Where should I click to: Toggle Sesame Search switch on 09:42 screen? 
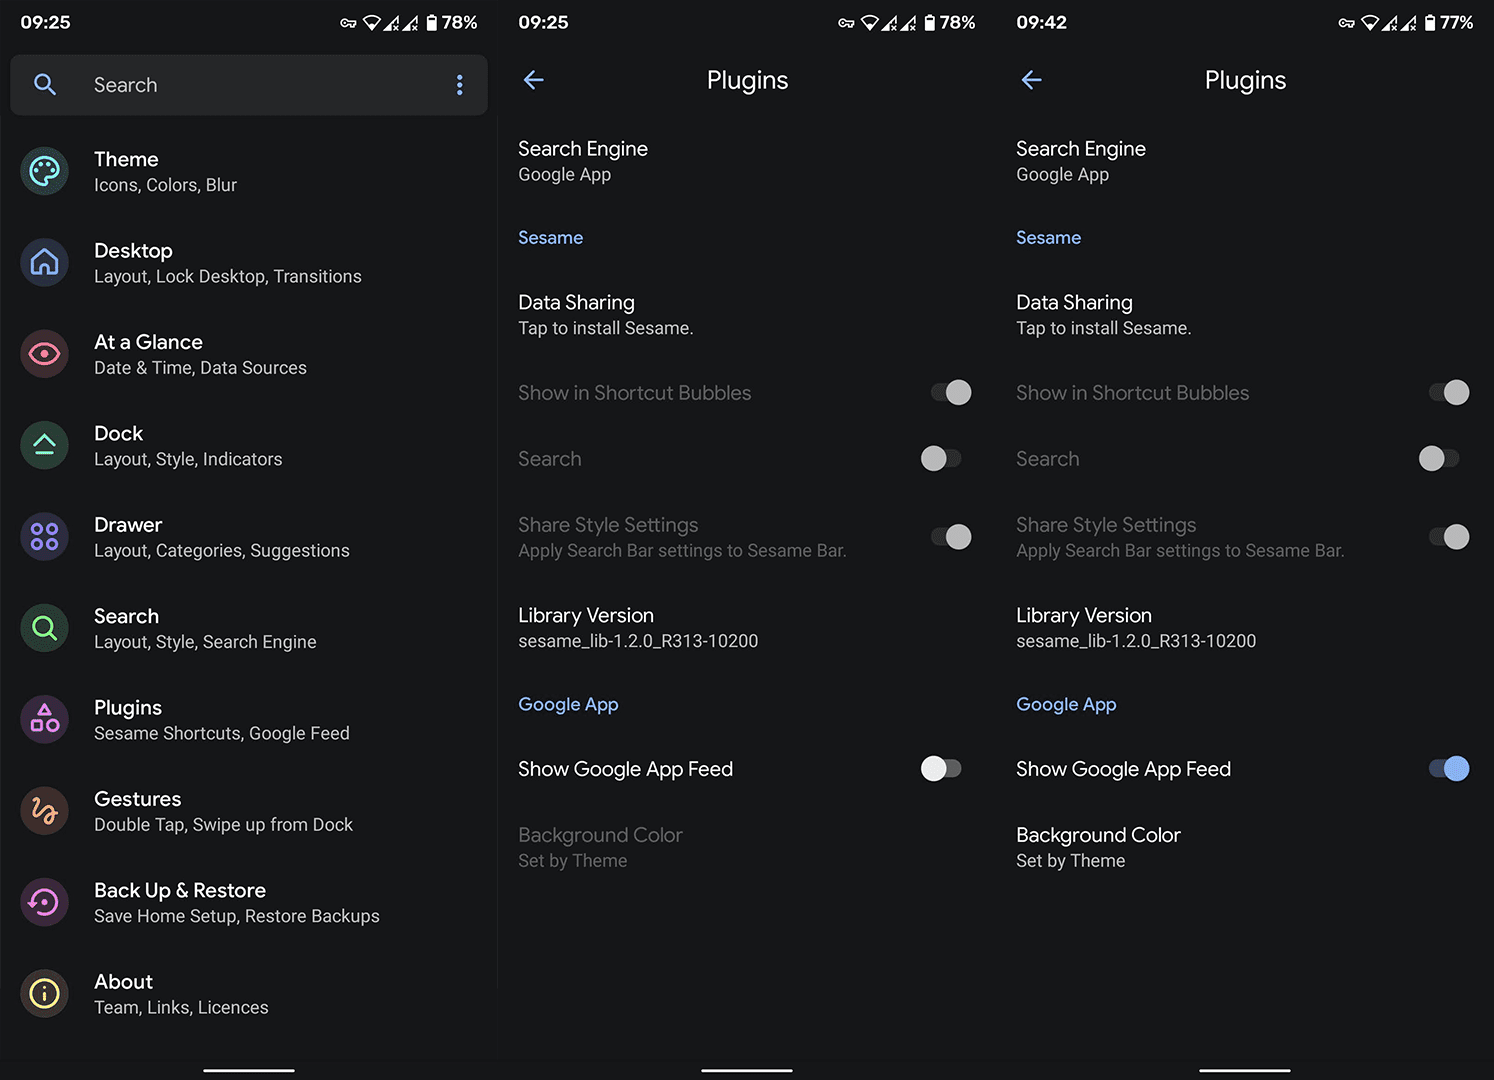[1439, 459]
